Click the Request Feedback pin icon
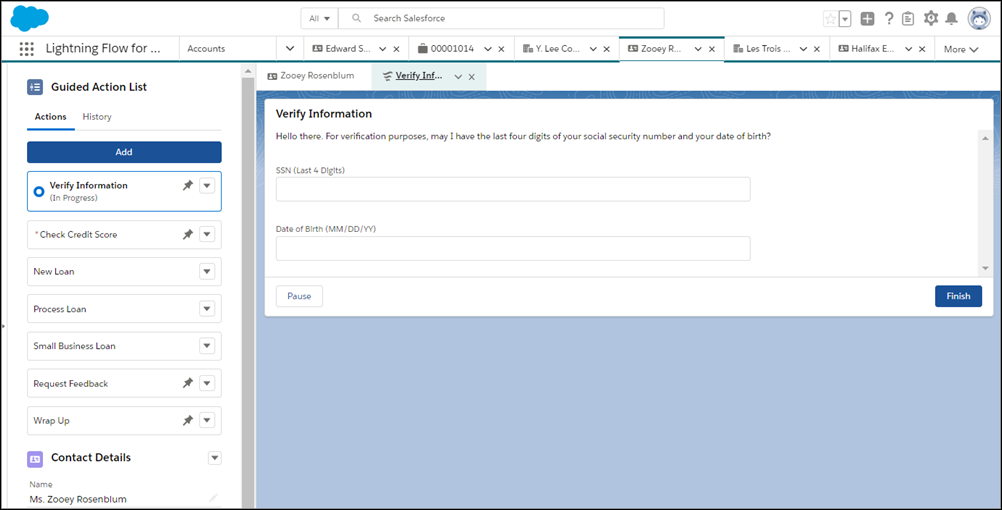Screen dimensions: 1002x510 tap(188, 383)
